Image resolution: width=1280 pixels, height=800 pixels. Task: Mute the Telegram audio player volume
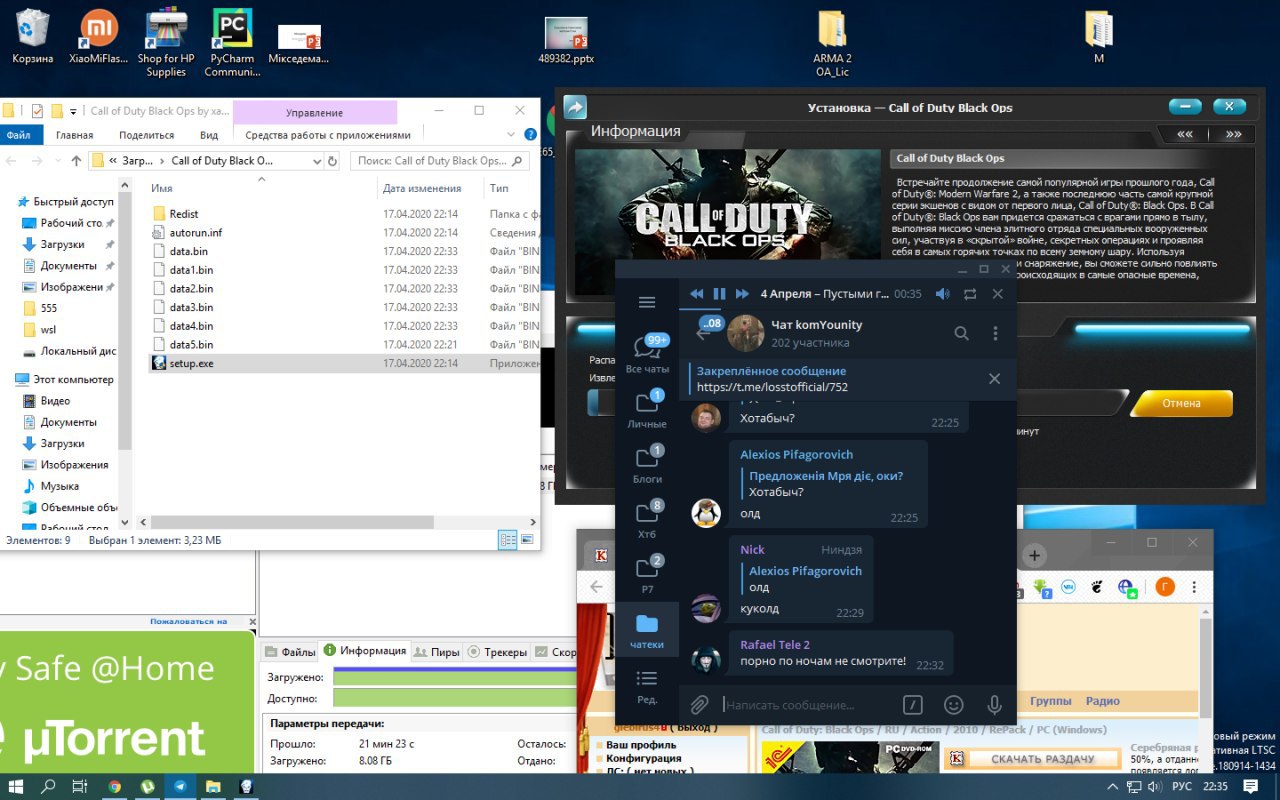[x=942, y=294]
